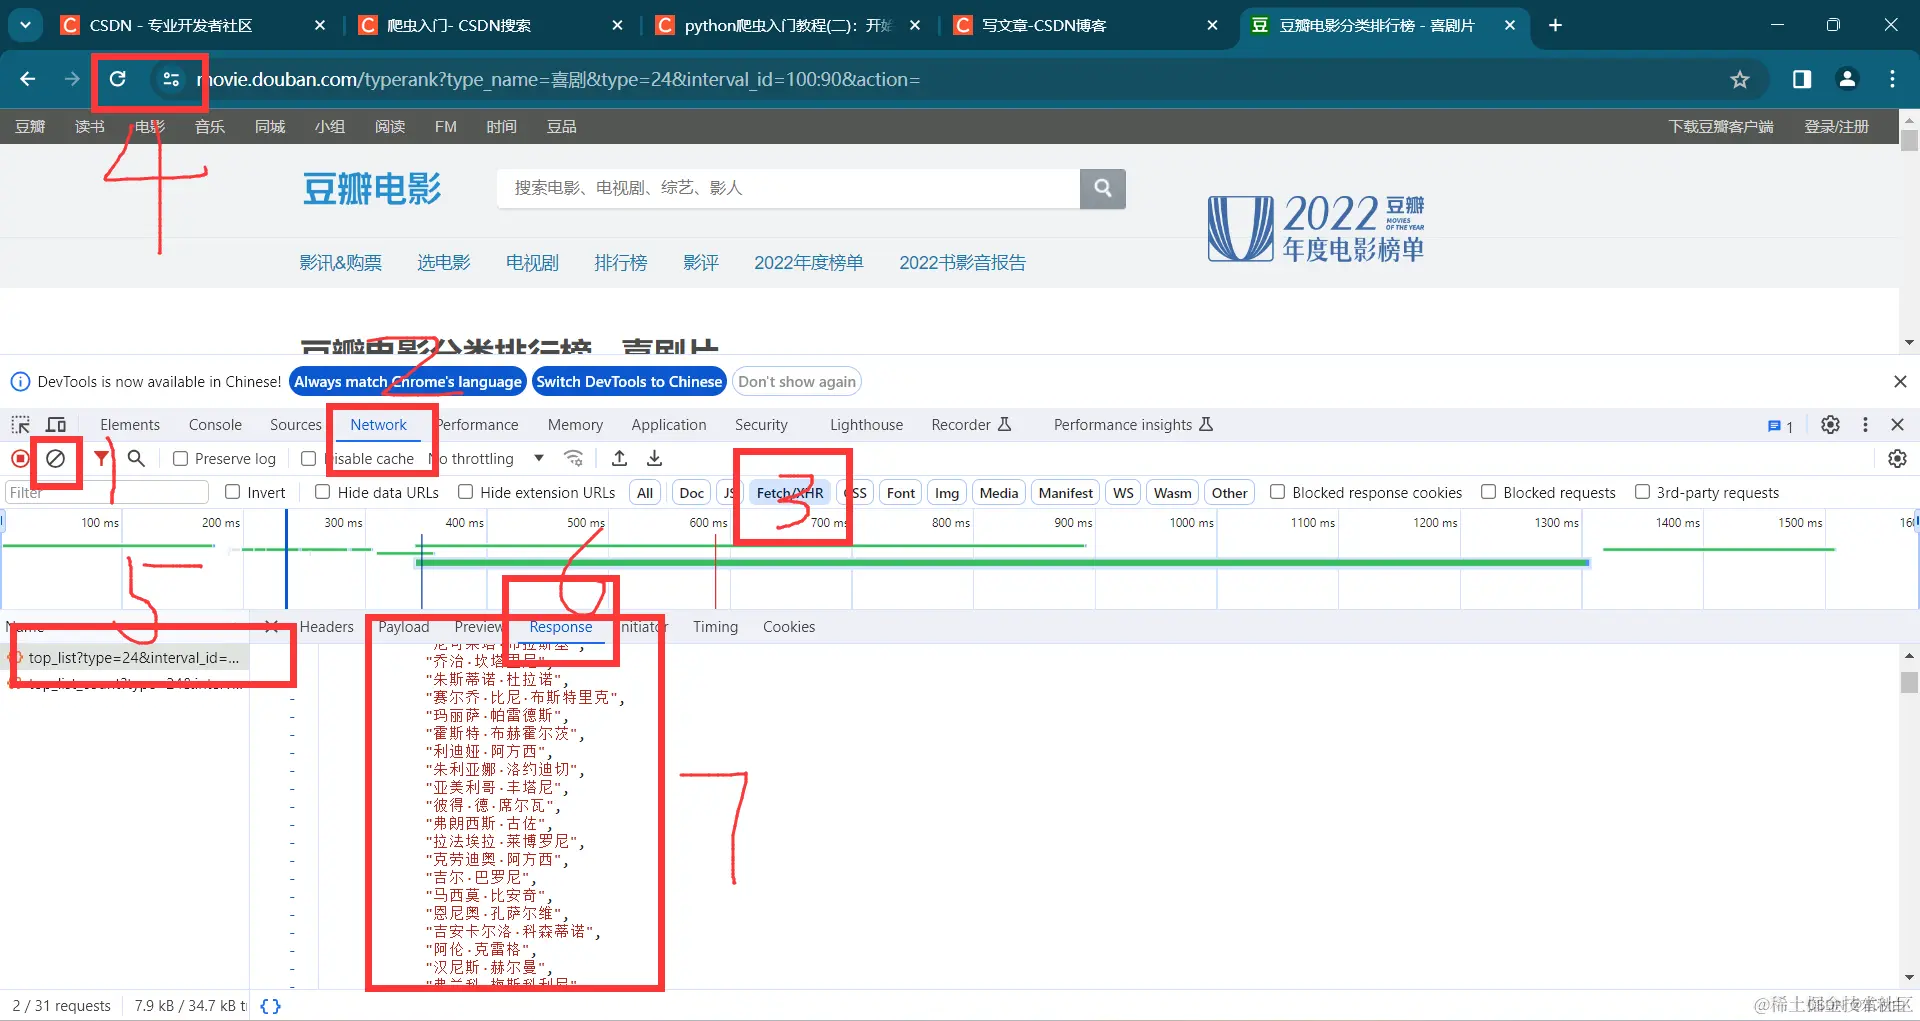Open 2022年度榜单 link
This screenshot has width=1920, height=1021.
point(809,263)
